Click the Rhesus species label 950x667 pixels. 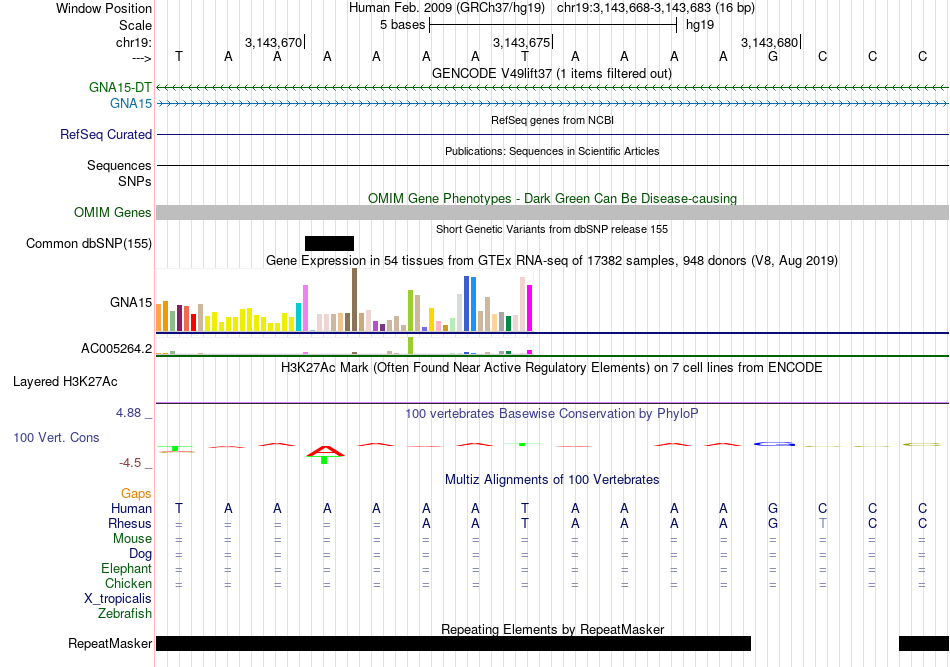click(x=130, y=523)
